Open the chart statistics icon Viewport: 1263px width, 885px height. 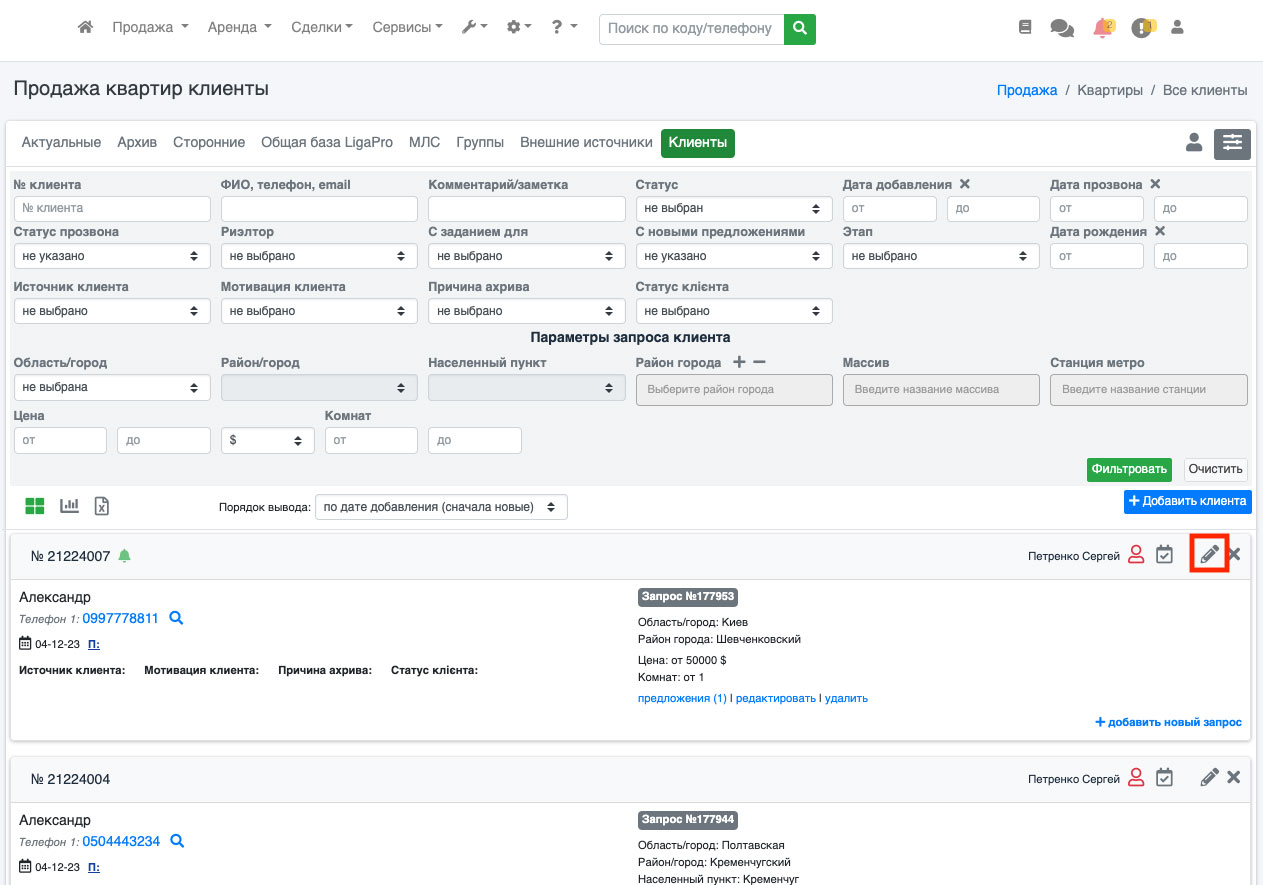pyautogui.click(x=69, y=506)
